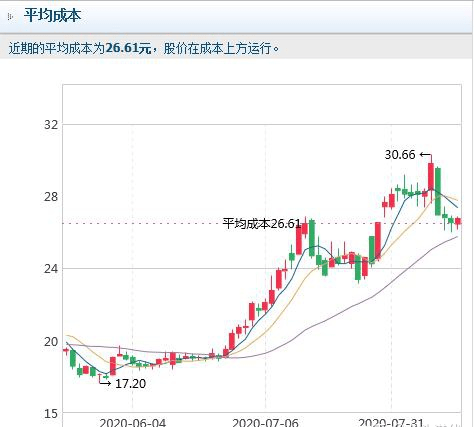Click the dotted bullet icon beside 平均成本
This screenshot has height=427, width=474.
pyautogui.click(x=10, y=17)
